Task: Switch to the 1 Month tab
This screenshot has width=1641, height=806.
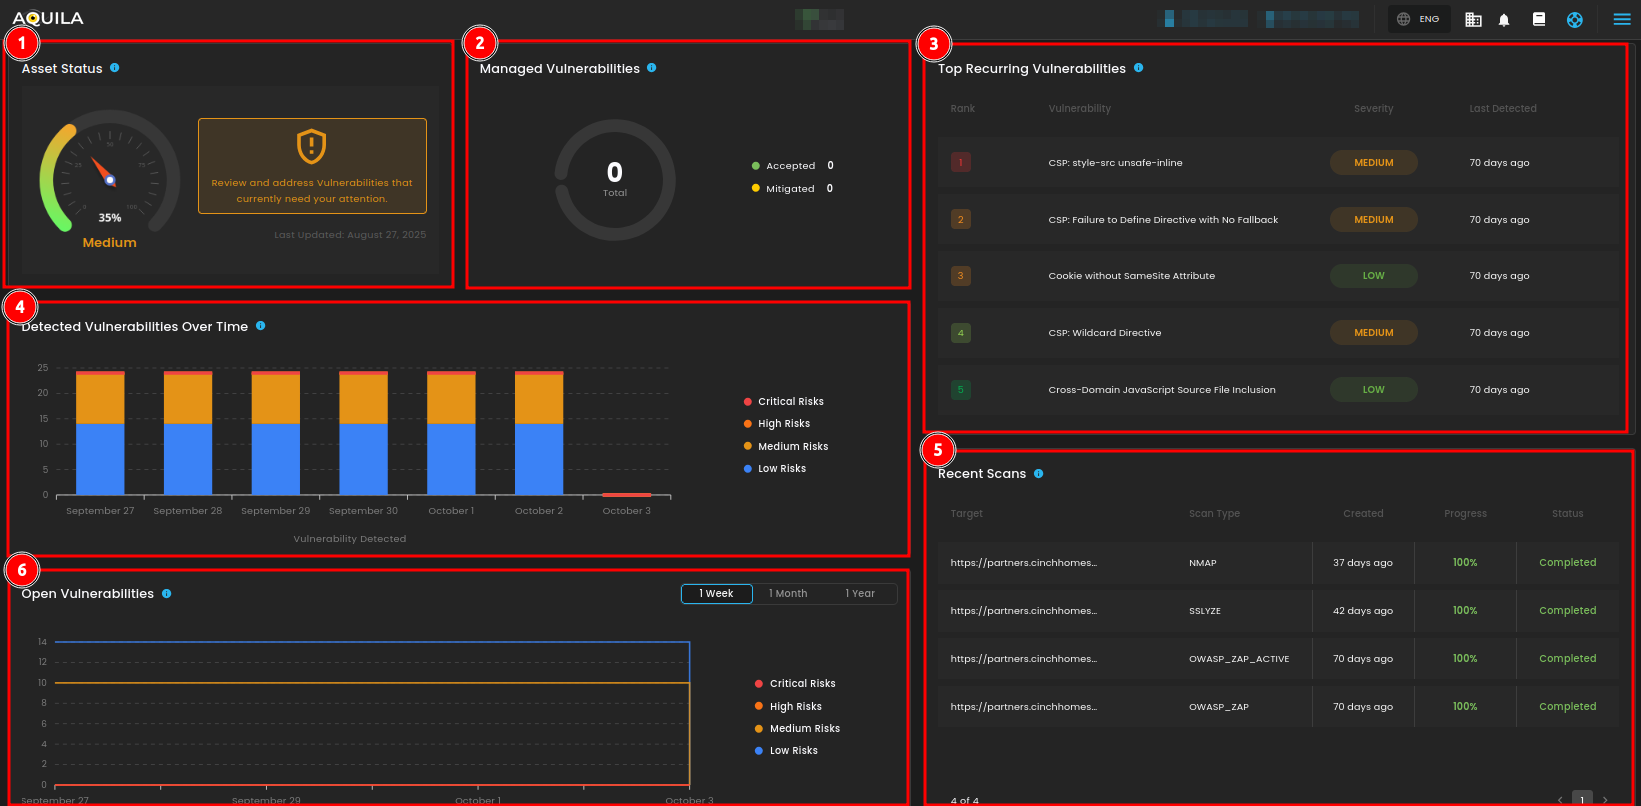Action: point(788,594)
